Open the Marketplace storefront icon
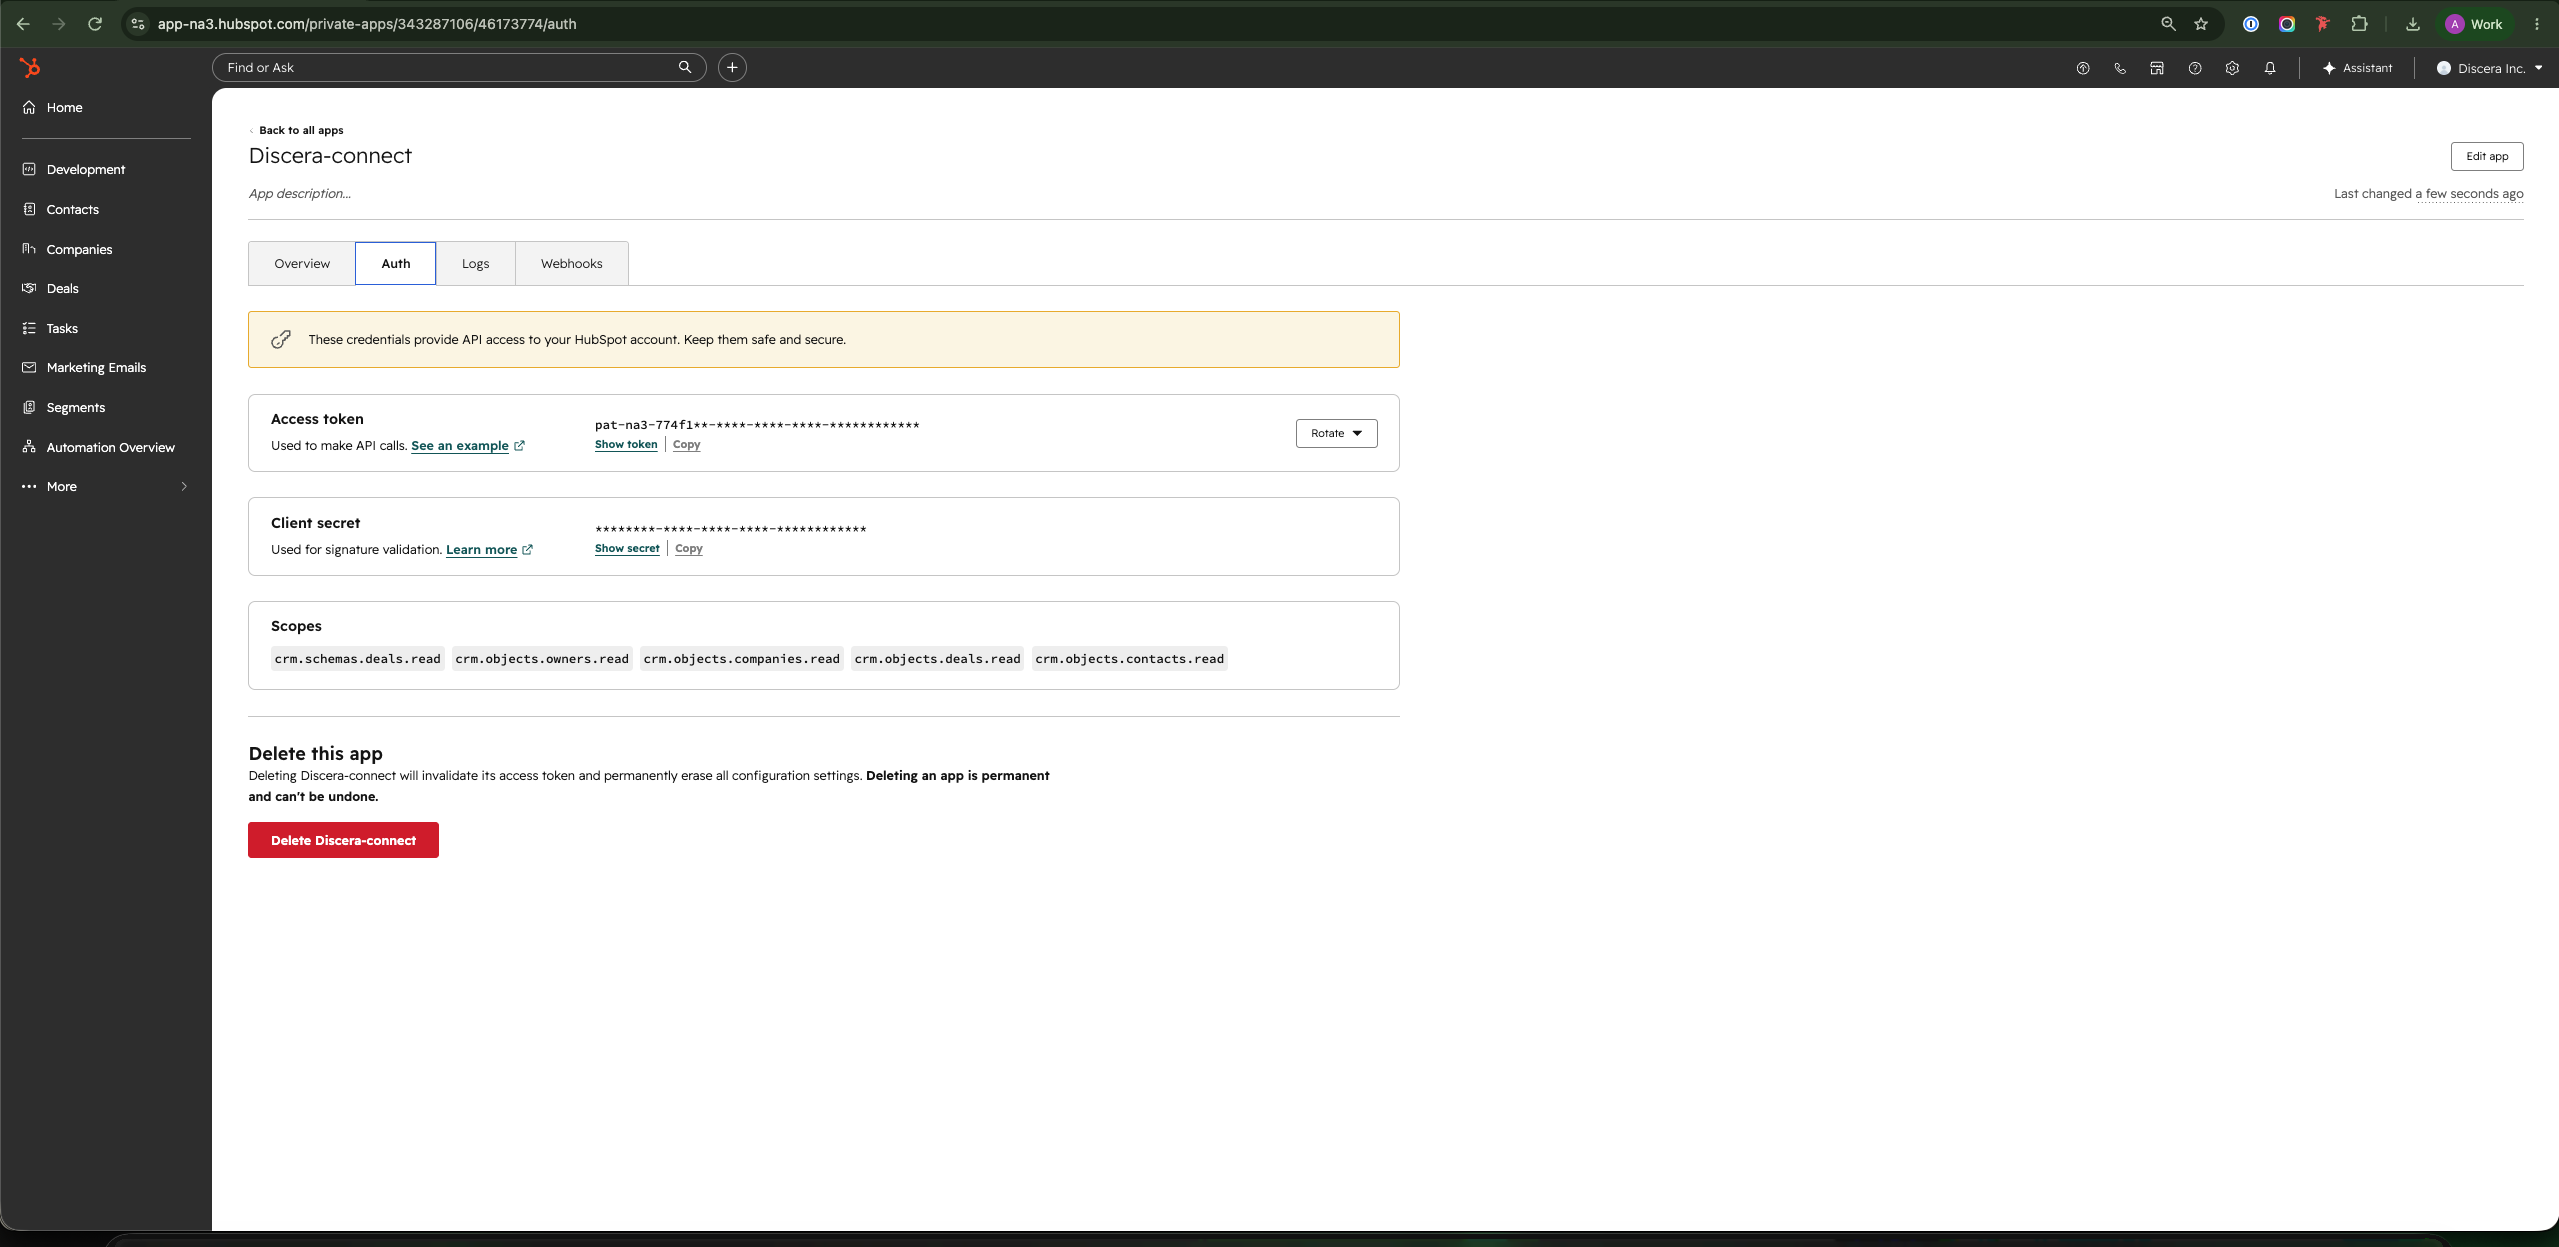The height and width of the screenshot is (1247, 2559). coord(2157,68)
